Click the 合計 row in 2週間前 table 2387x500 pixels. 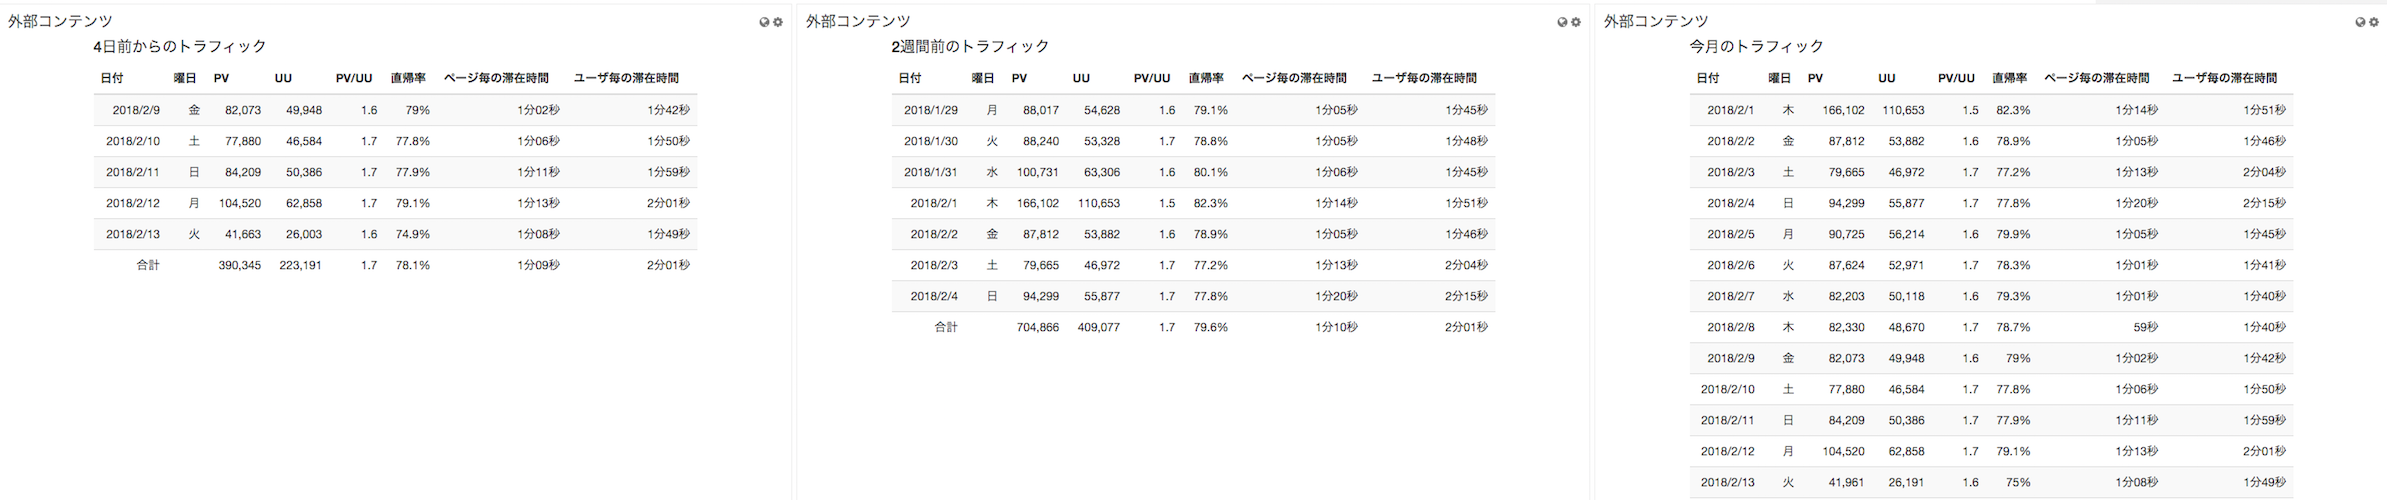click(1194, 327)
